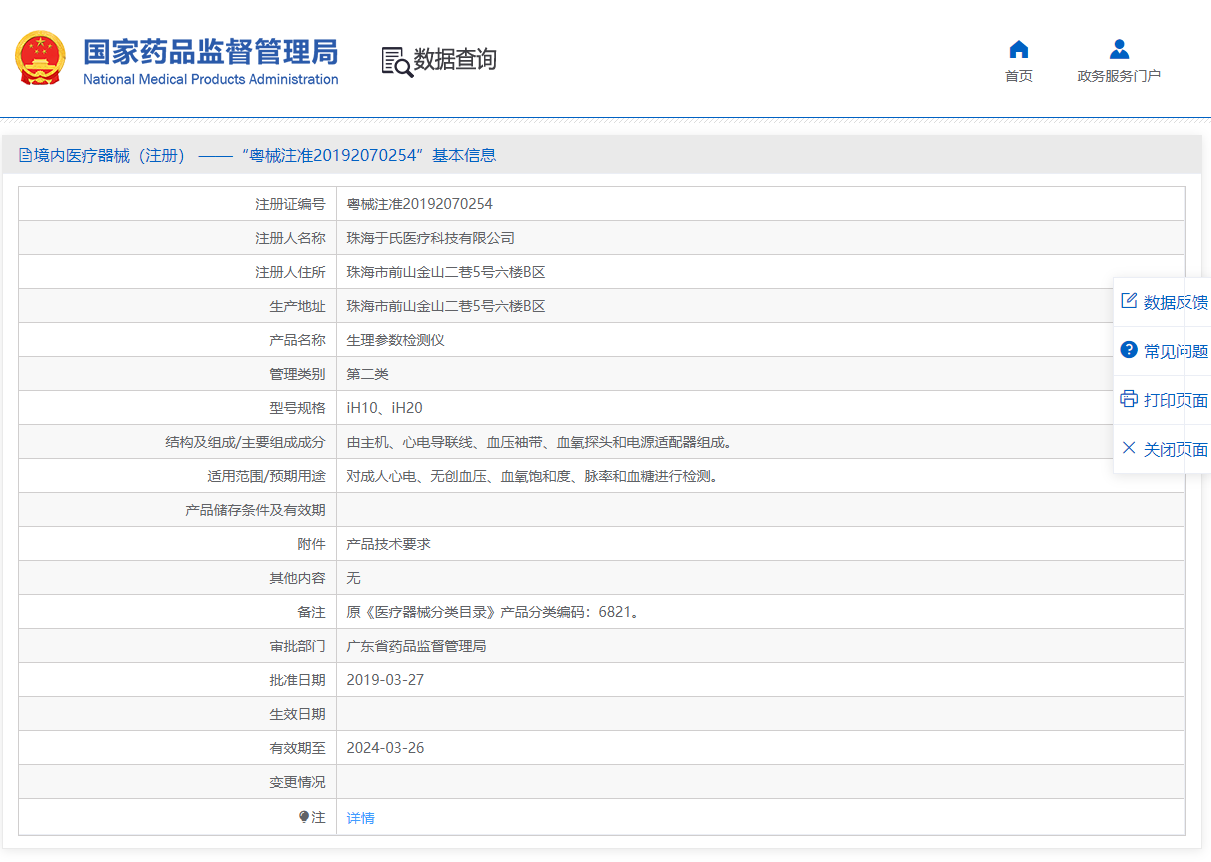Open the 详情 details link
Viewport: 1211px width, 862px height.
point(361,818)
